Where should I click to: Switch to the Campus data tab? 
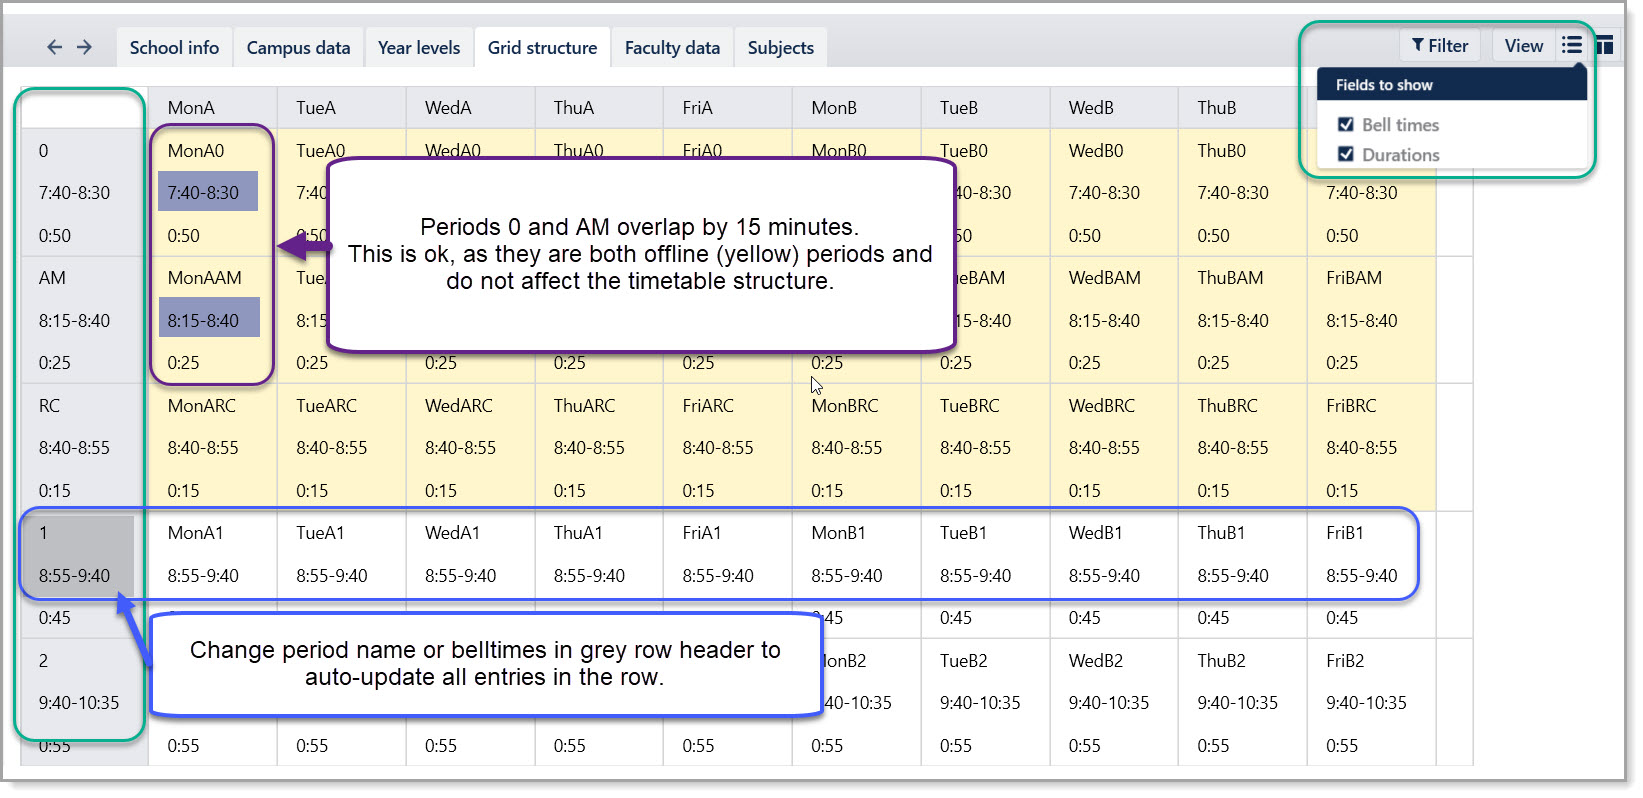tap(298, 48)
